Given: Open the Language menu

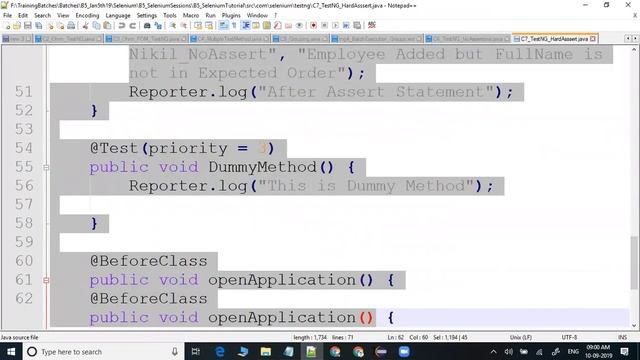Looking at the screenshot, I should [118, 16].
